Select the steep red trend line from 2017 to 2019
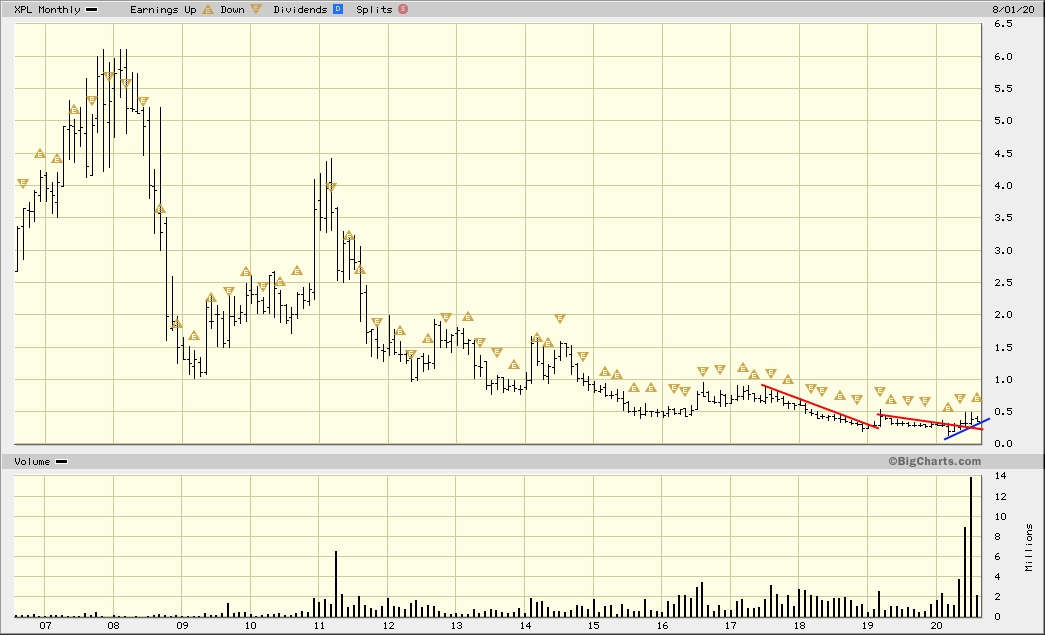Image resolution: width=1045 pixels, height=635 pixels. point(820,406)
